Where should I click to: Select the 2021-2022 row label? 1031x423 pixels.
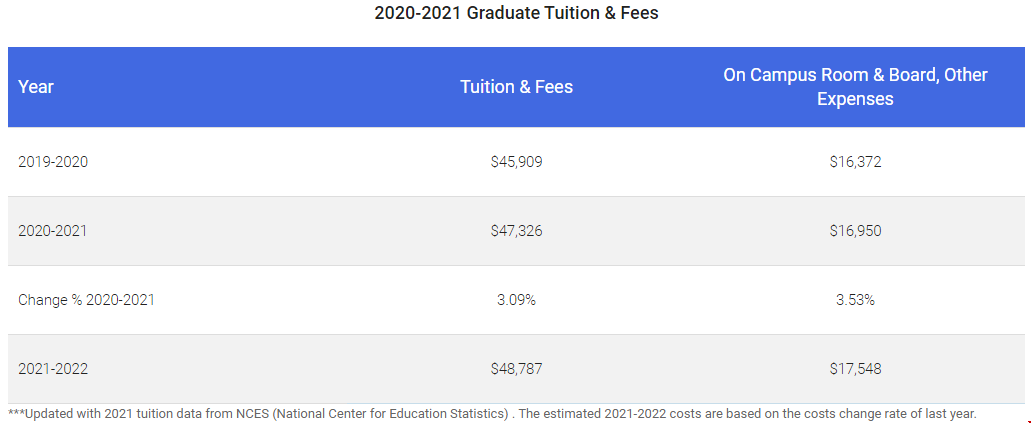pyautogui.click(x=53, y=369)
